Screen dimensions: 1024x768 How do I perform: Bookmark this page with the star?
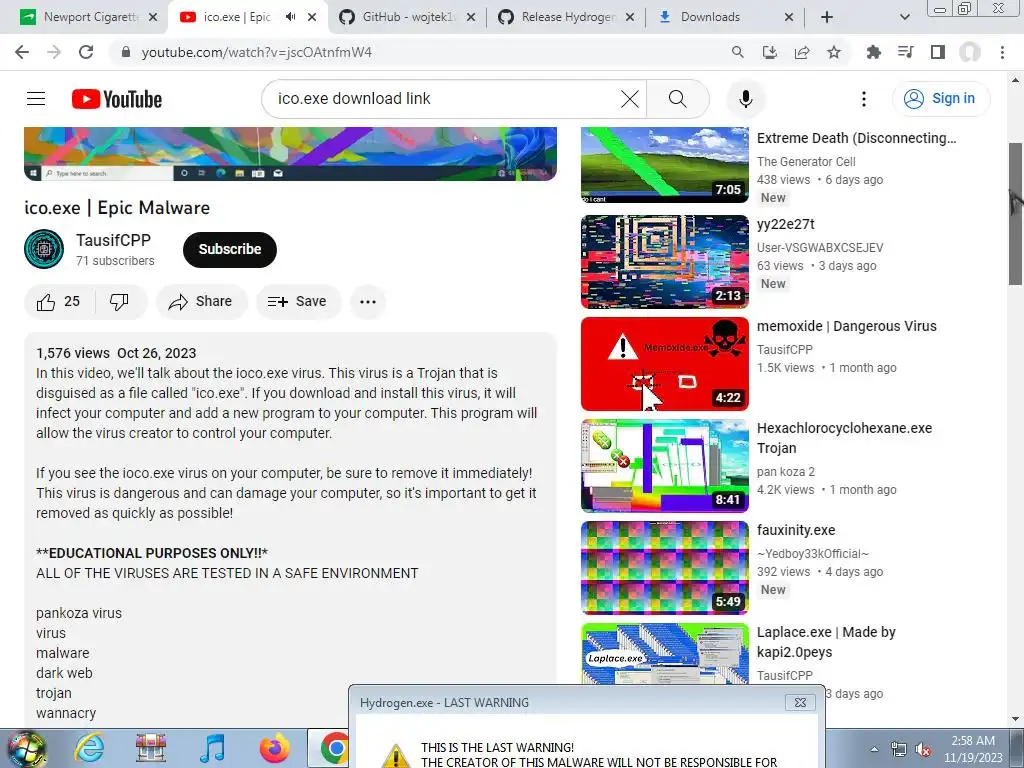coord(834,52)
